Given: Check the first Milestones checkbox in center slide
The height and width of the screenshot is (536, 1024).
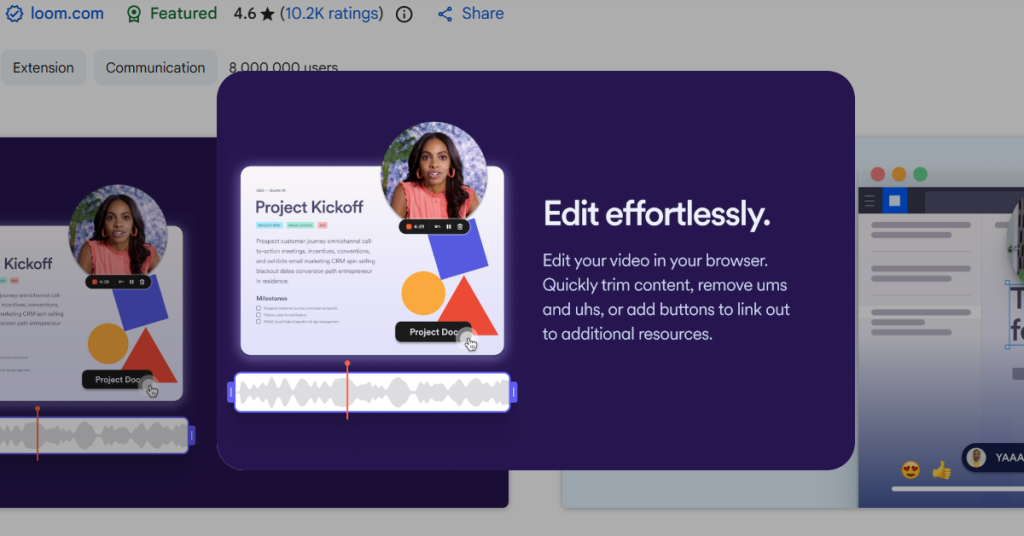Looking at the screenshot, I should (x=259, y=308).
